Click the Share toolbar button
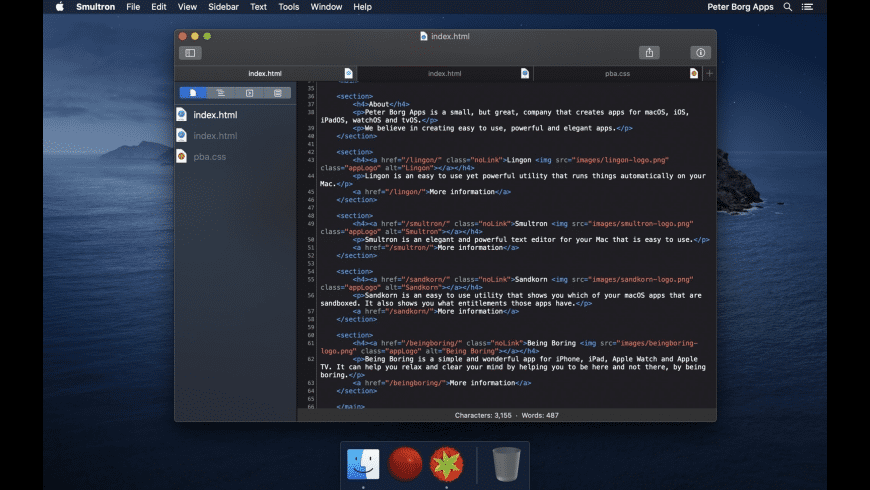This screenshot has width=870, height=490. 649,53
